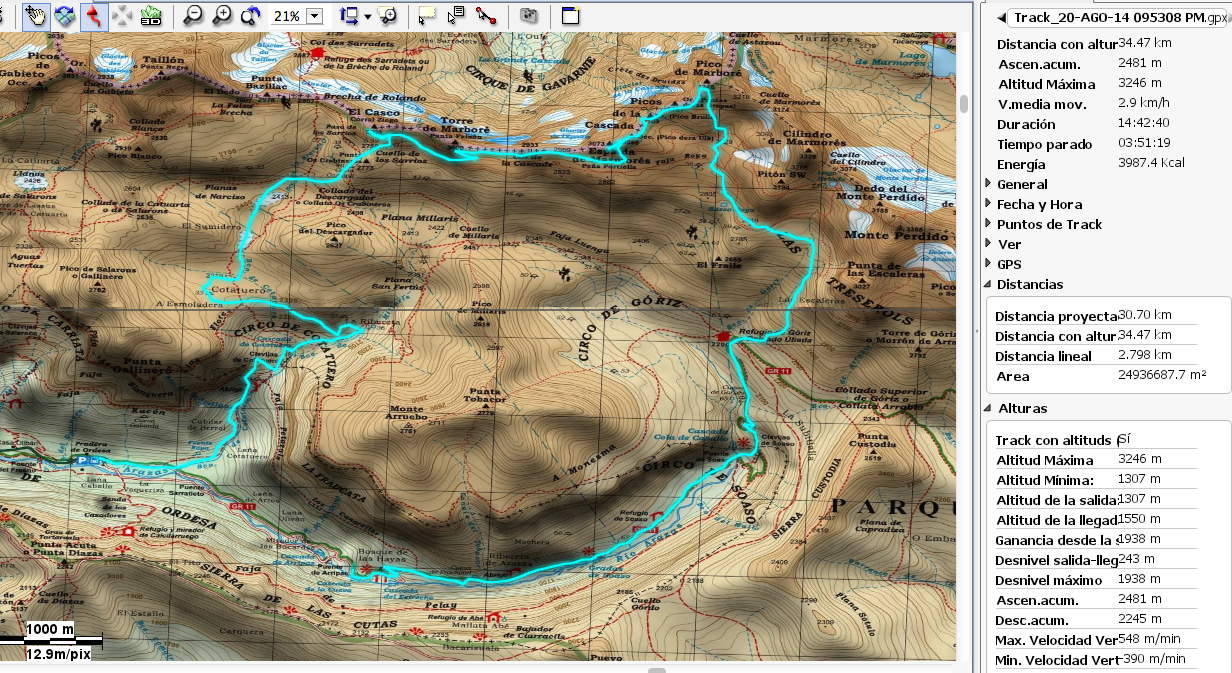This screenshot has height=673, width=1232.
Task: Zoom in with the plus magnifier
Action: [222, 16]
